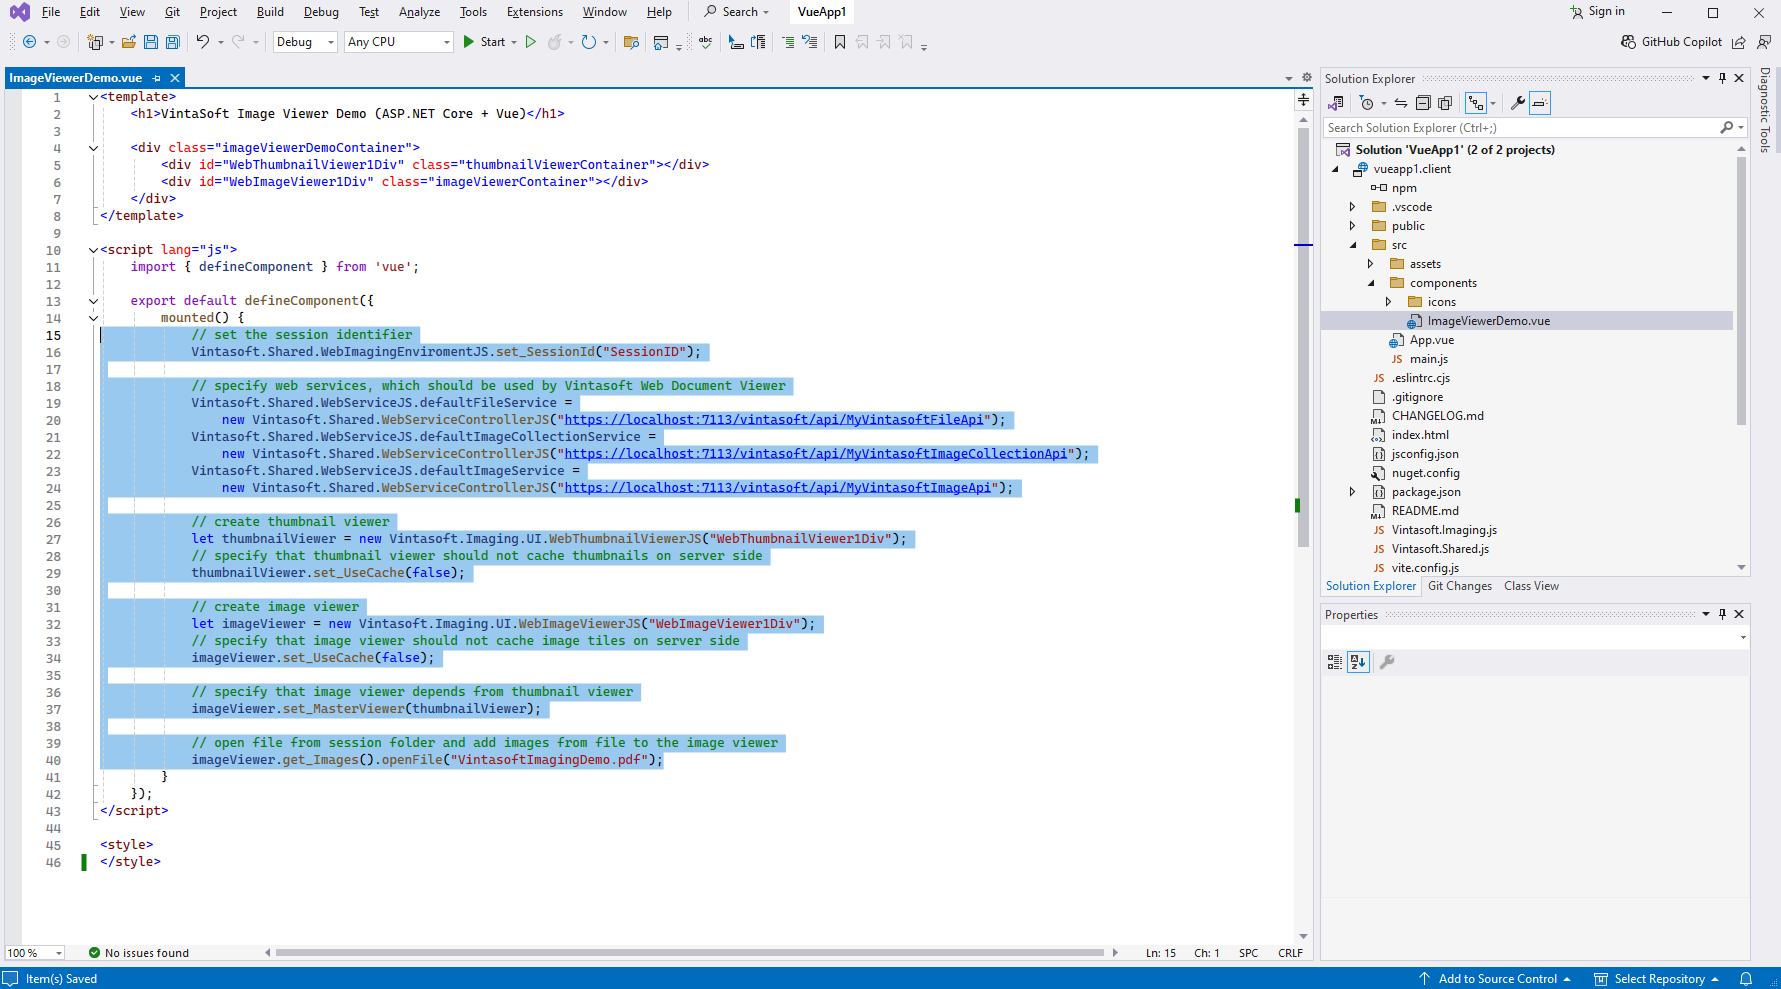1781x989 pixels.
Task: Open the 100 % zoom dropdown
Action: click(35, 953)
